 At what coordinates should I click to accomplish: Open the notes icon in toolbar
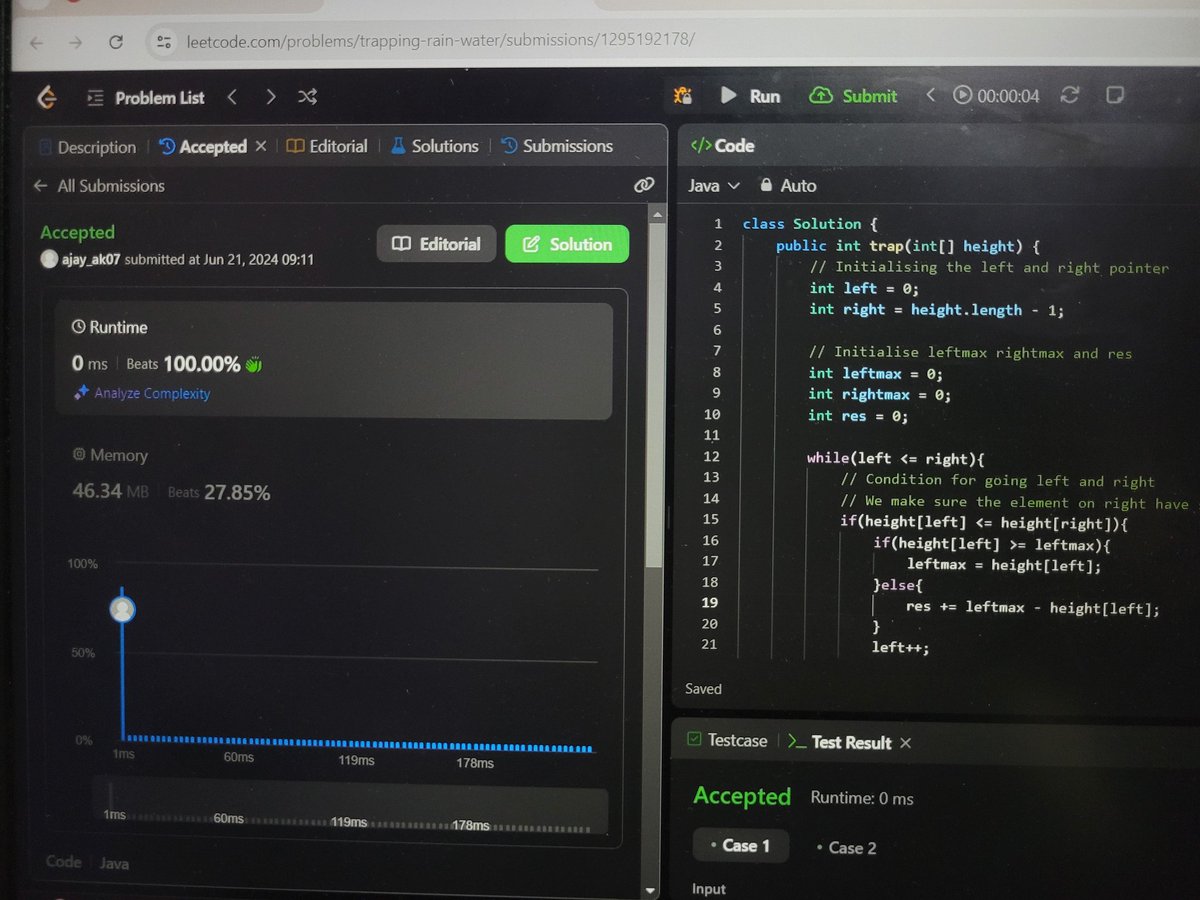pyautogui.click(x=1114, y=95)
